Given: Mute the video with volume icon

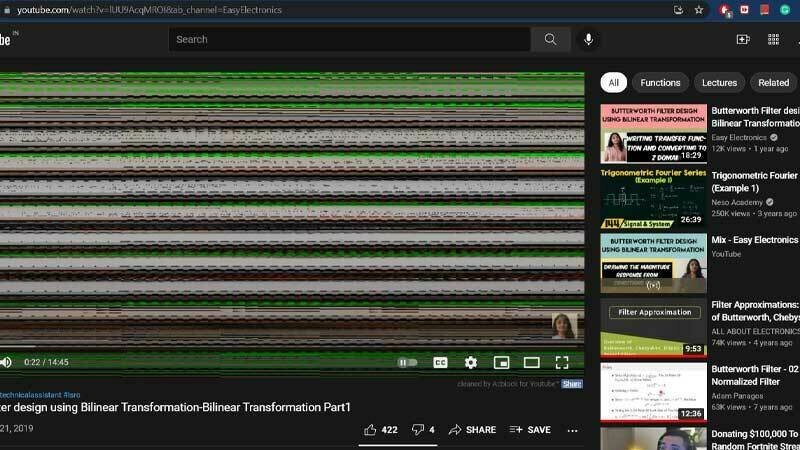Looking at the screenshot, I should click(x=6, y=362).
